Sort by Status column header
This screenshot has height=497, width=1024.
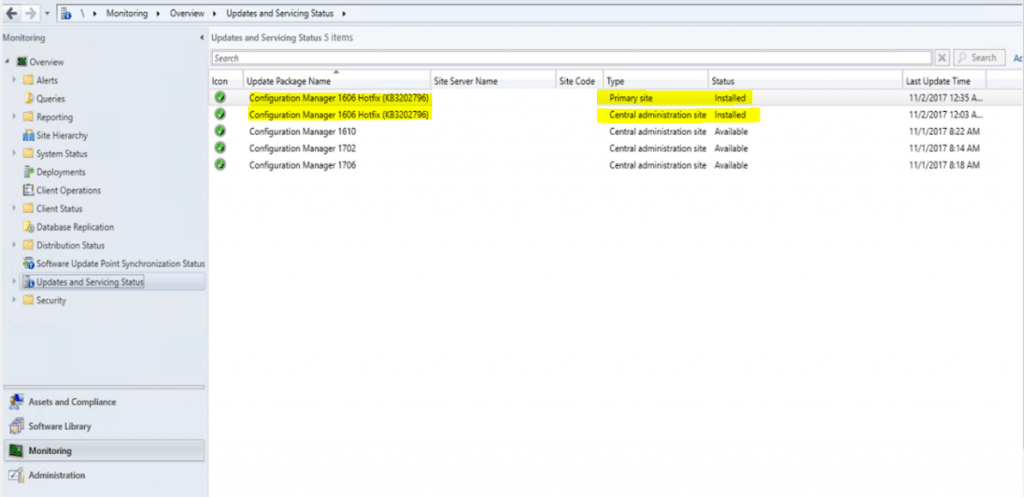click(x=805, y=81)
